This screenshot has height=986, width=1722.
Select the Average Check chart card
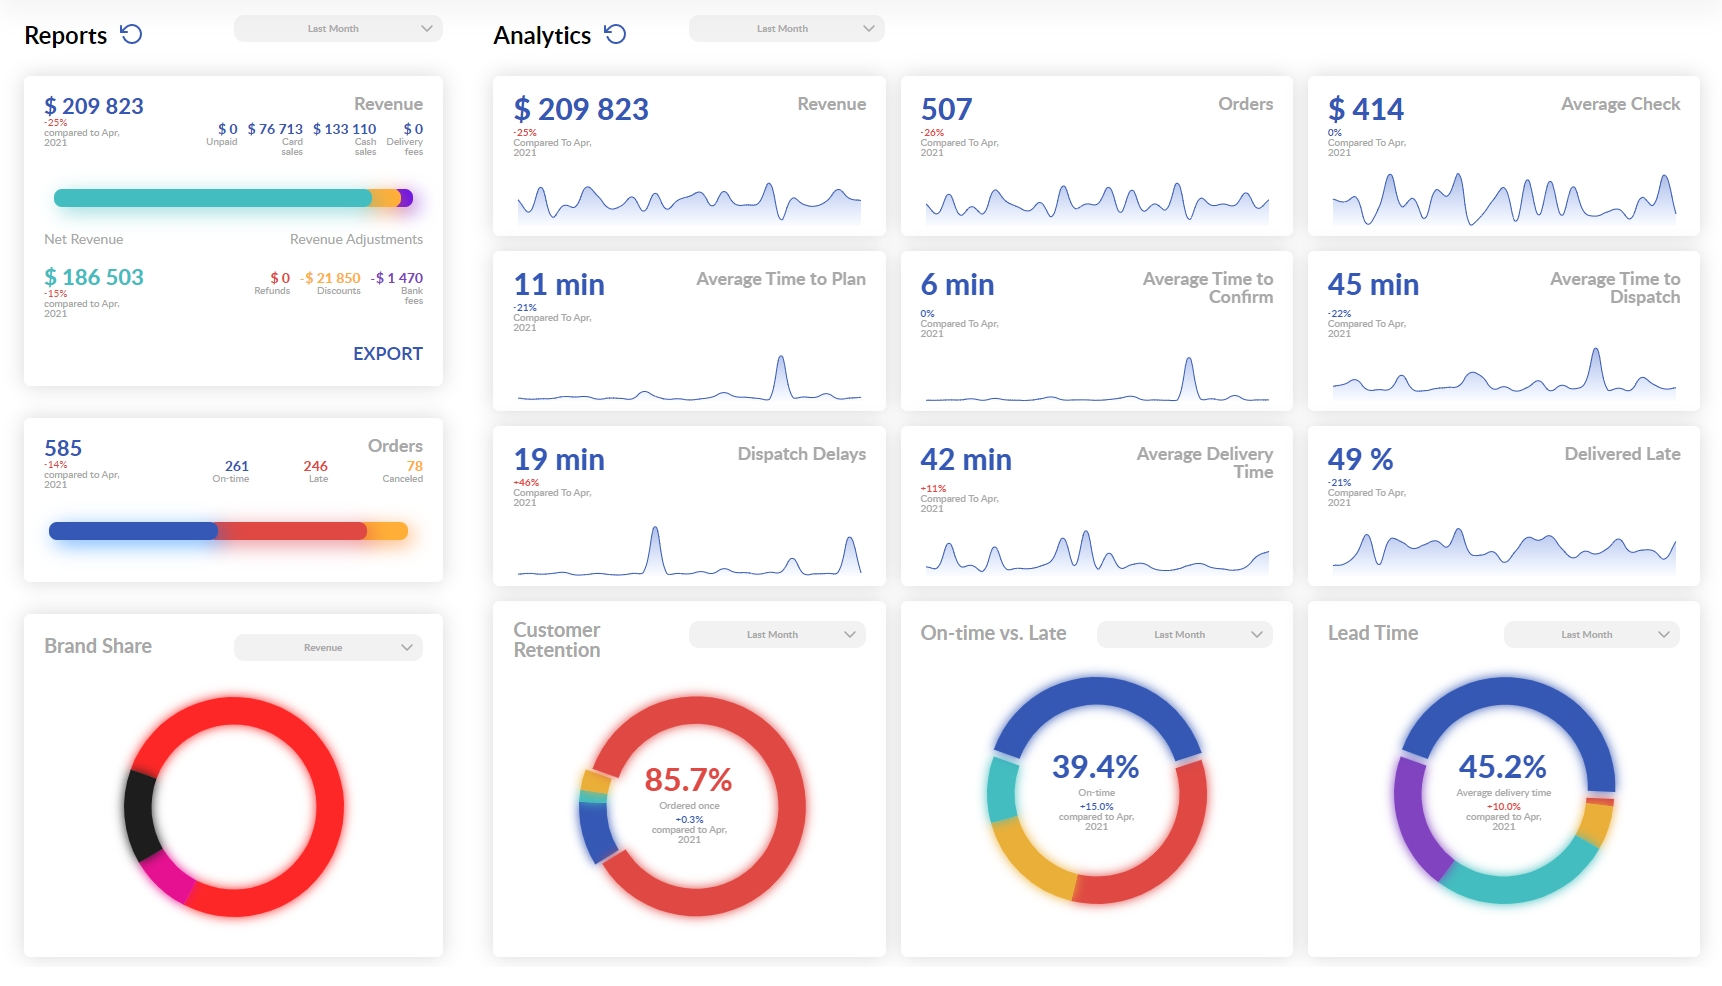click(1503, 156)
